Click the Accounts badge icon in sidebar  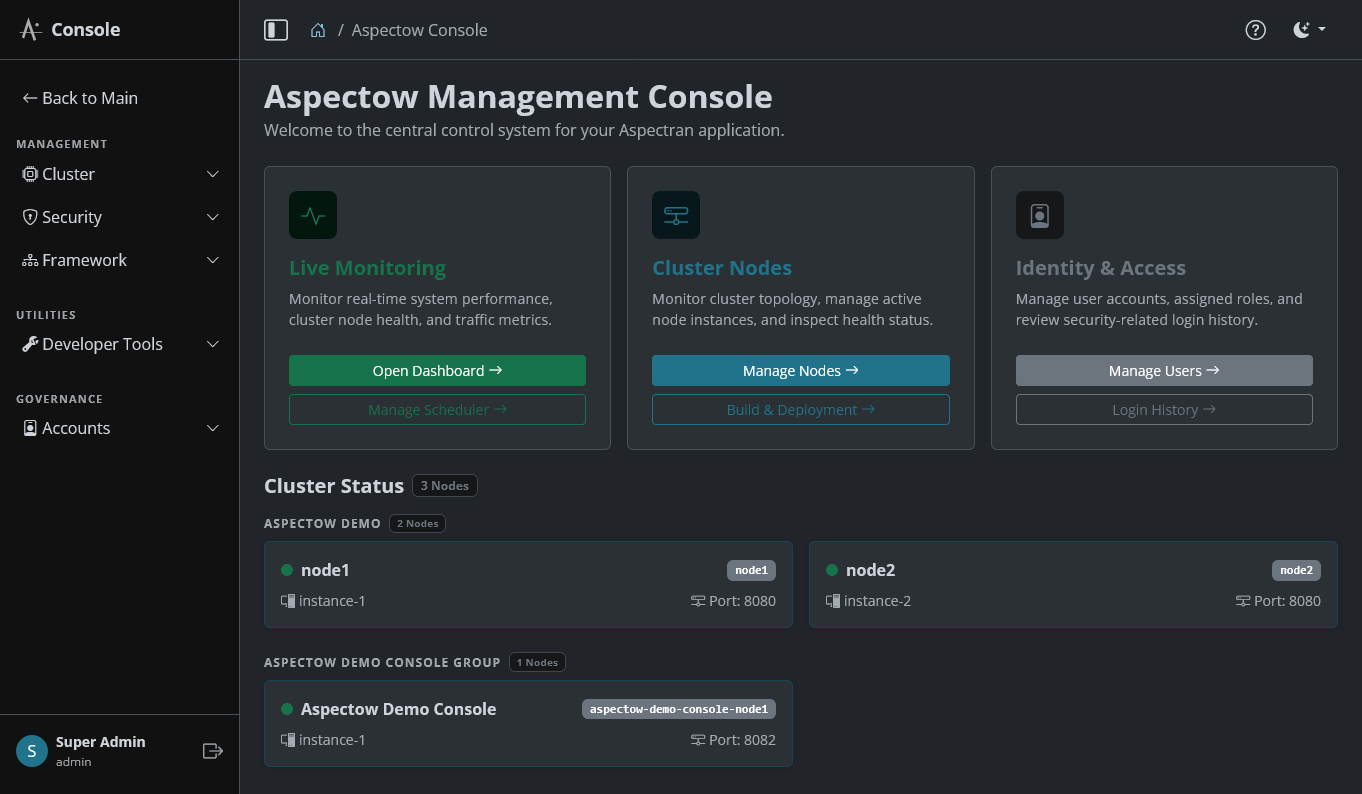pyautogui.click(x=30, y=428)
